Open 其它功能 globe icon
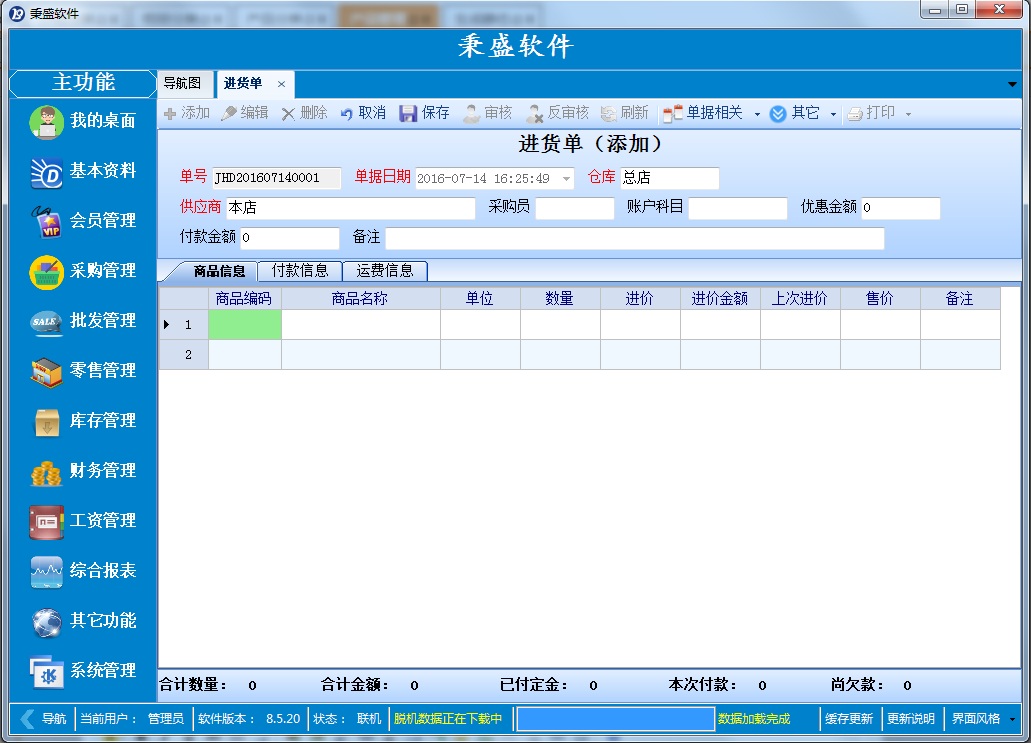 point(47,621)
